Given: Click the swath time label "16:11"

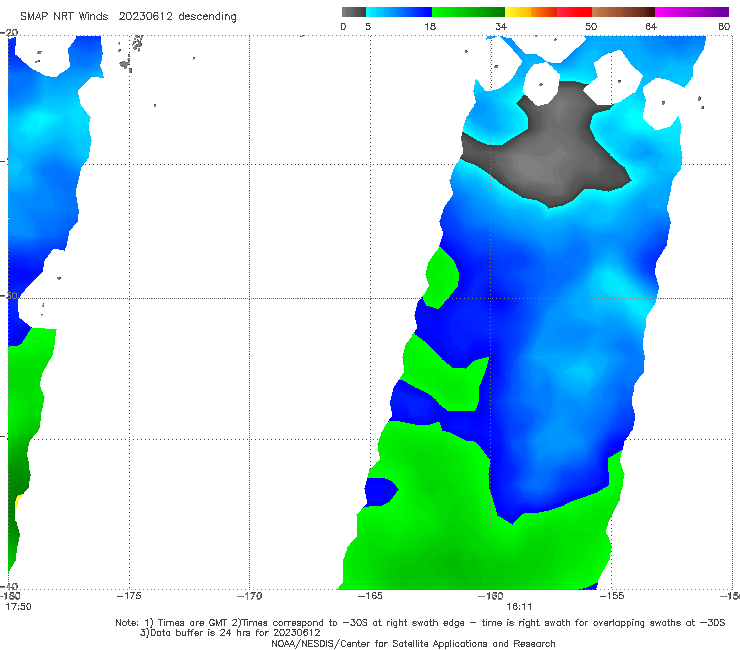Looking at the screenshot, I should click(519, 607).
